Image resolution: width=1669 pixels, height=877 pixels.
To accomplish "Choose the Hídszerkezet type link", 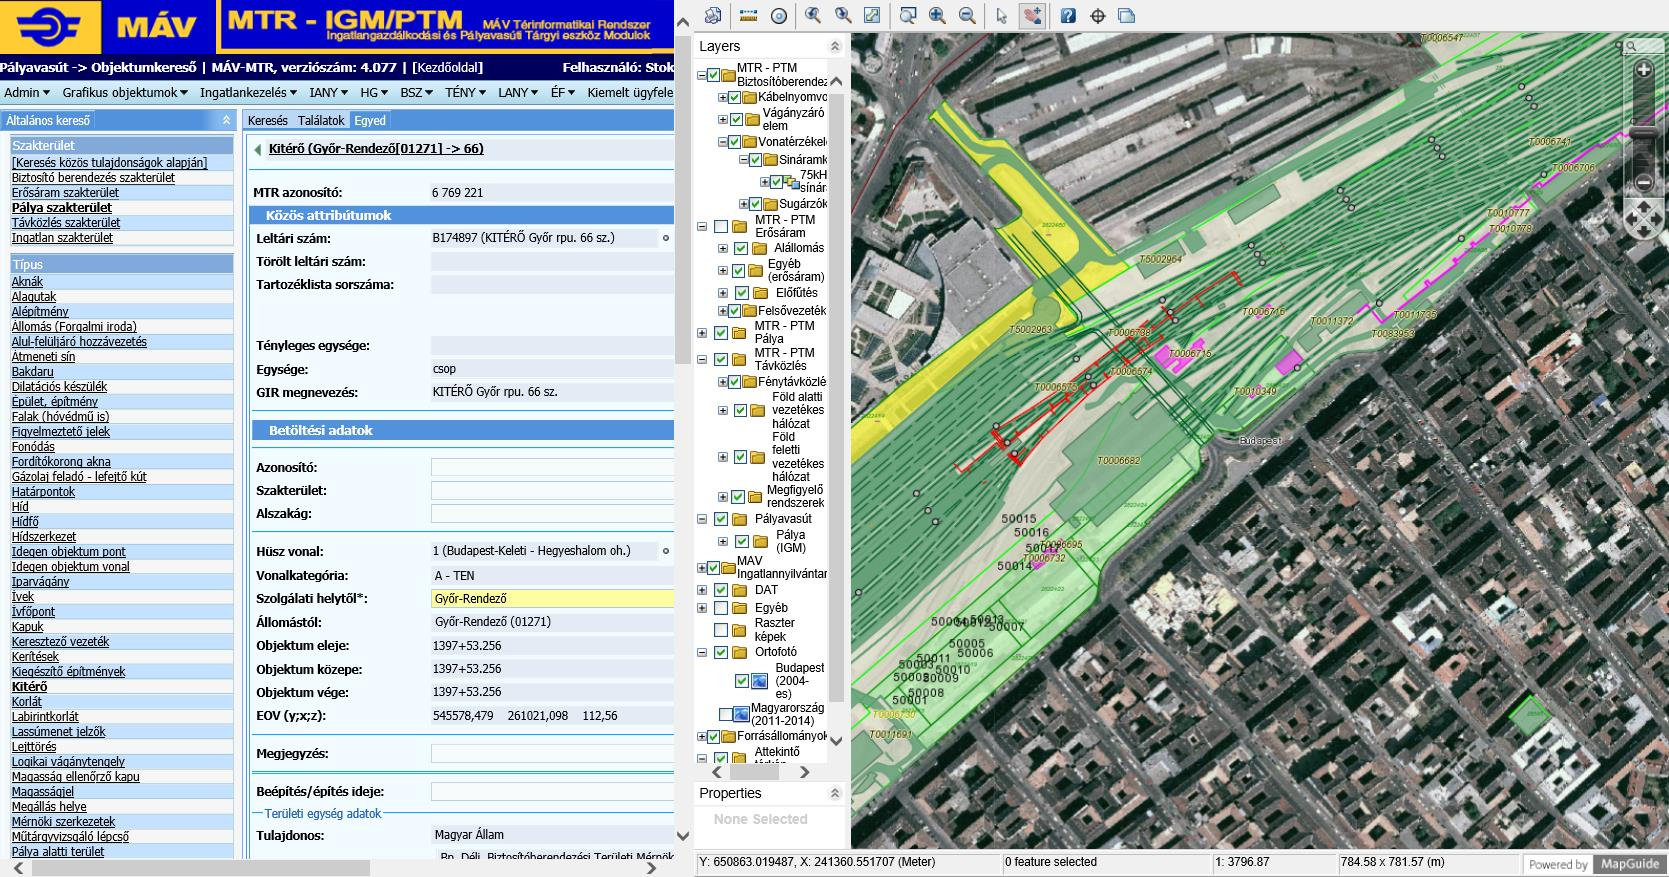I will click(44, 537).
